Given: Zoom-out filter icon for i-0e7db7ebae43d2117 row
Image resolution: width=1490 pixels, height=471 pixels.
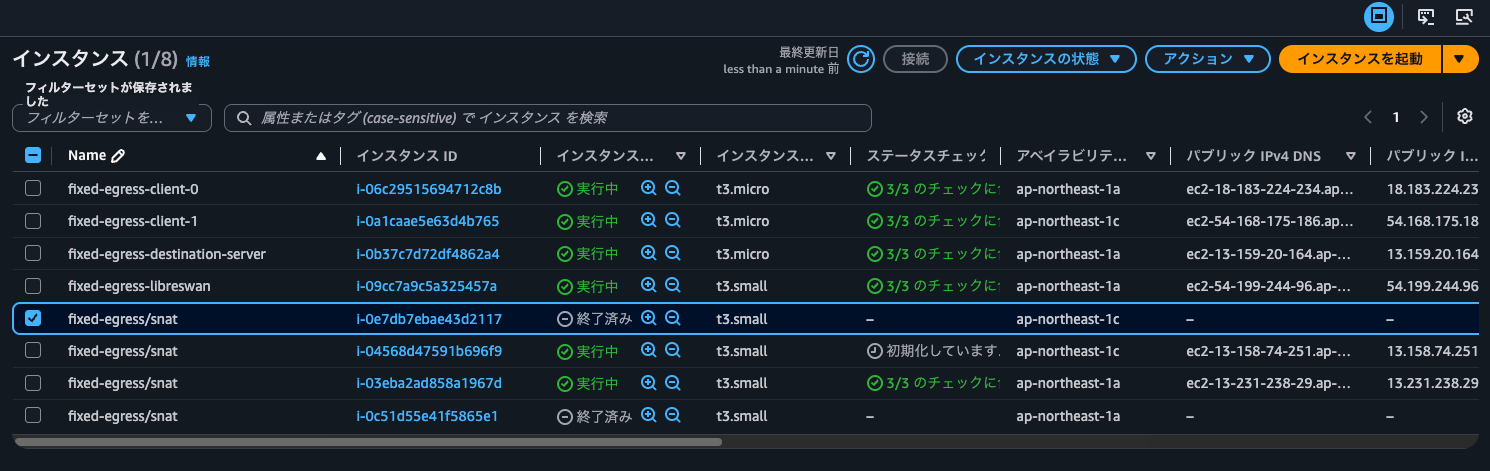Looking at the screenshot, I should 673,318.
